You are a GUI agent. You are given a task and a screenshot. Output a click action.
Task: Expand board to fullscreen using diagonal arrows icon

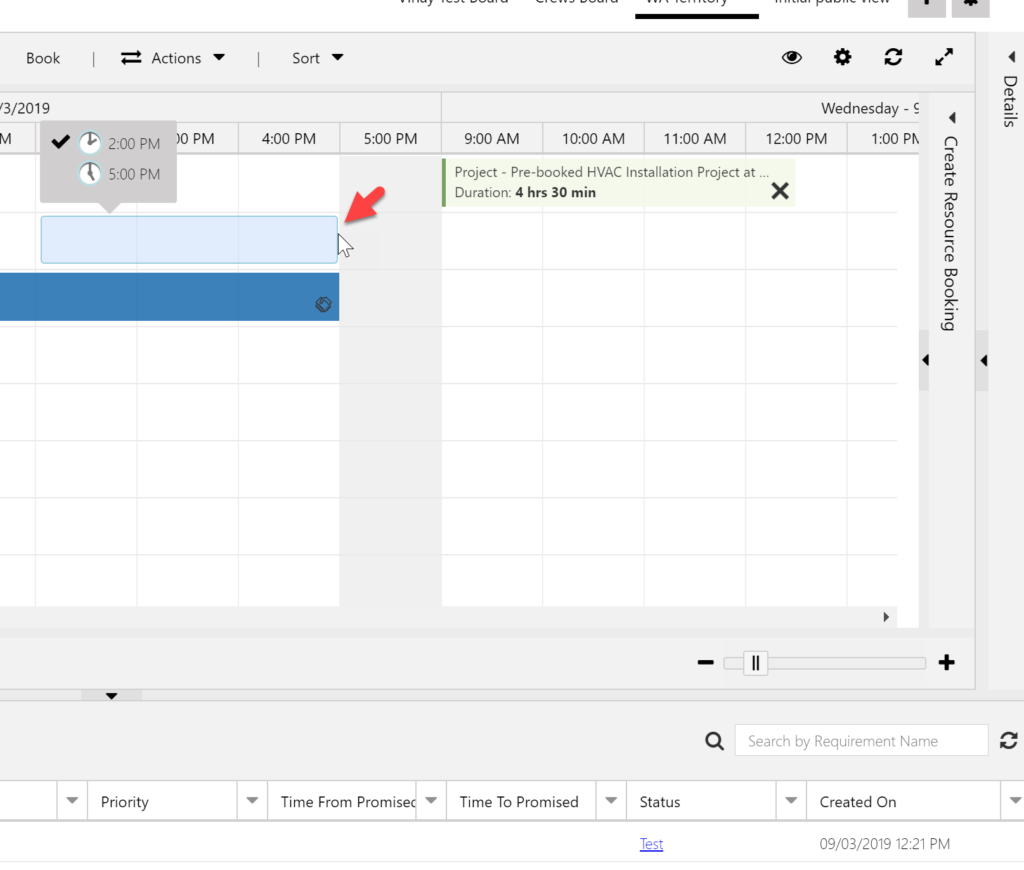point(943,57)
